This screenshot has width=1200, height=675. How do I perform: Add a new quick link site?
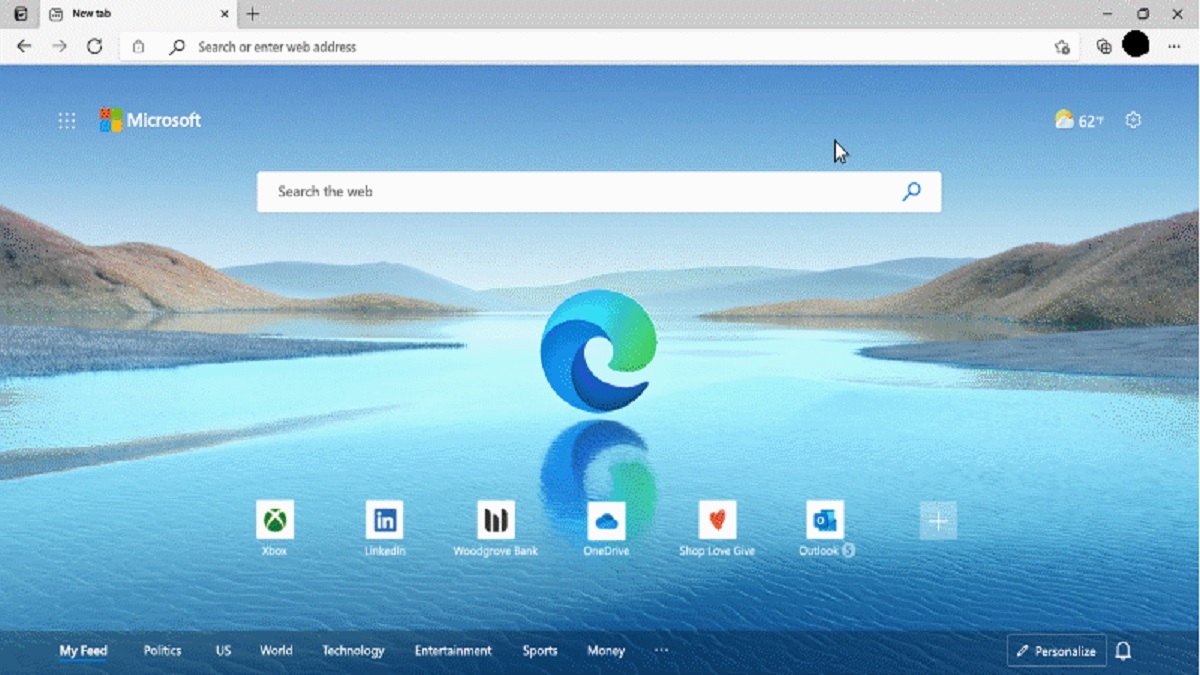[x=938, y=520]
